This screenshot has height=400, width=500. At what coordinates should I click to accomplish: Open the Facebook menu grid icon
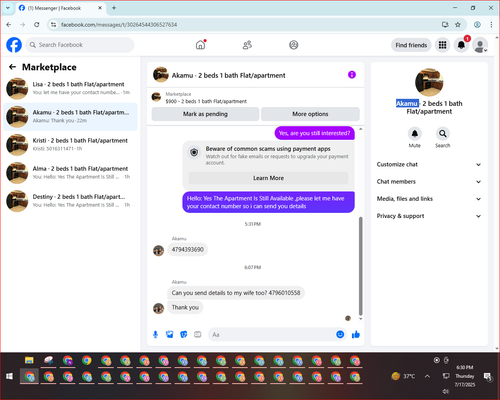[442, 45]
